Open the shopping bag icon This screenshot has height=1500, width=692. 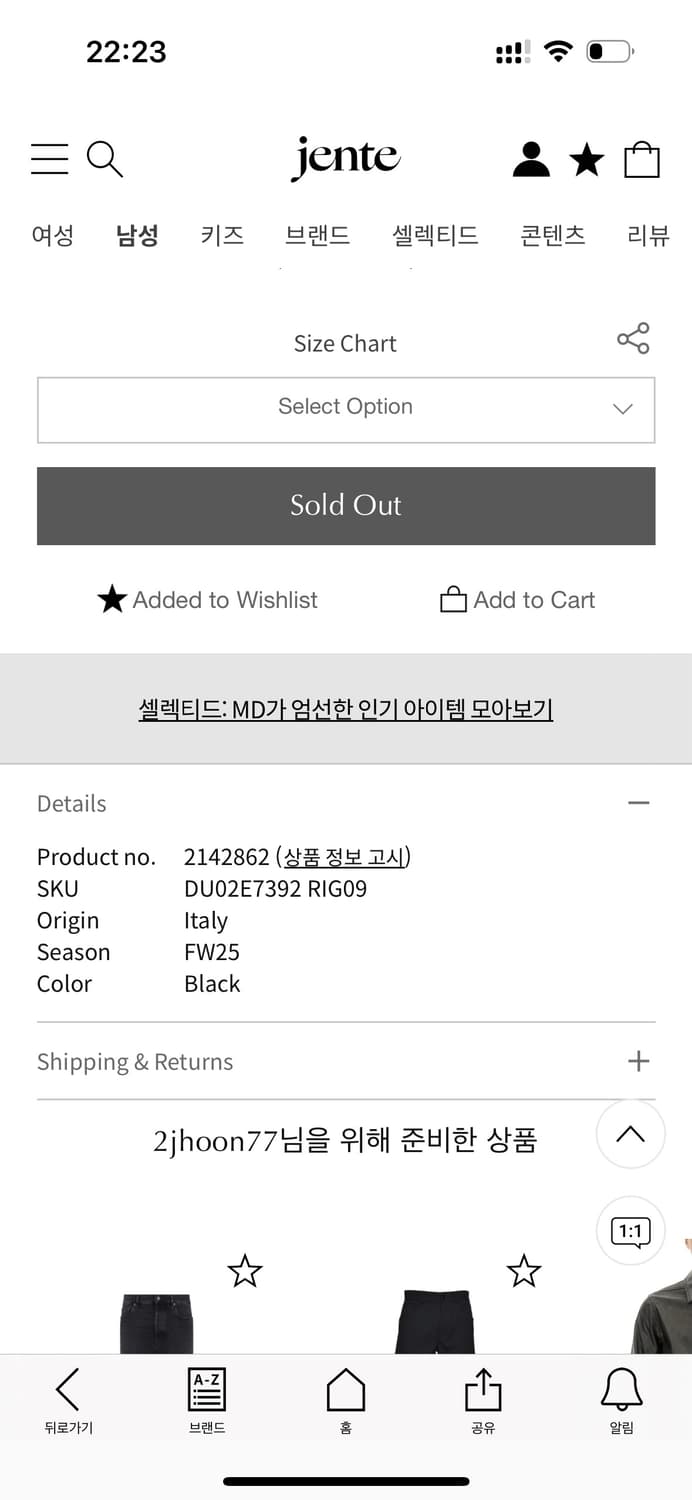(x=641, y=158)
